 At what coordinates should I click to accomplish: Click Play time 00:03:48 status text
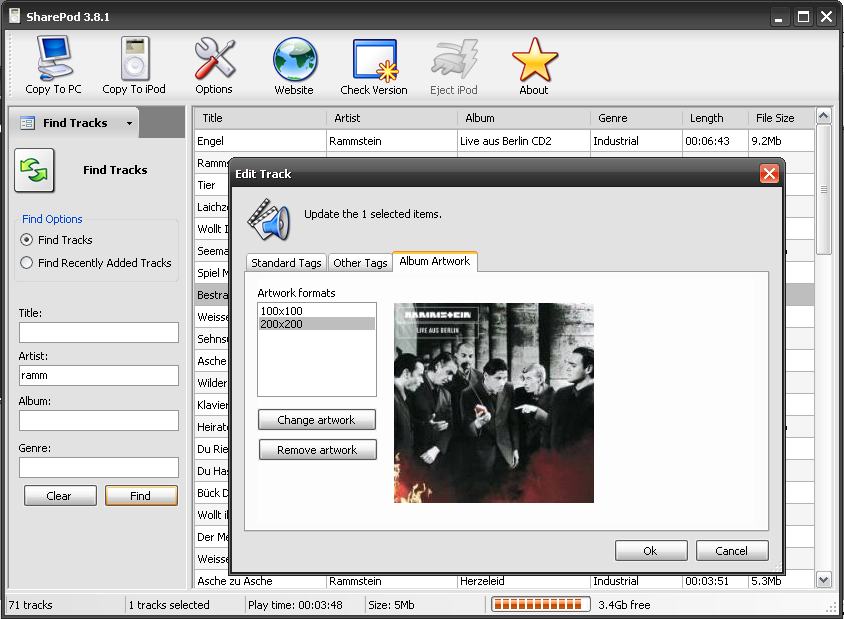295,605
